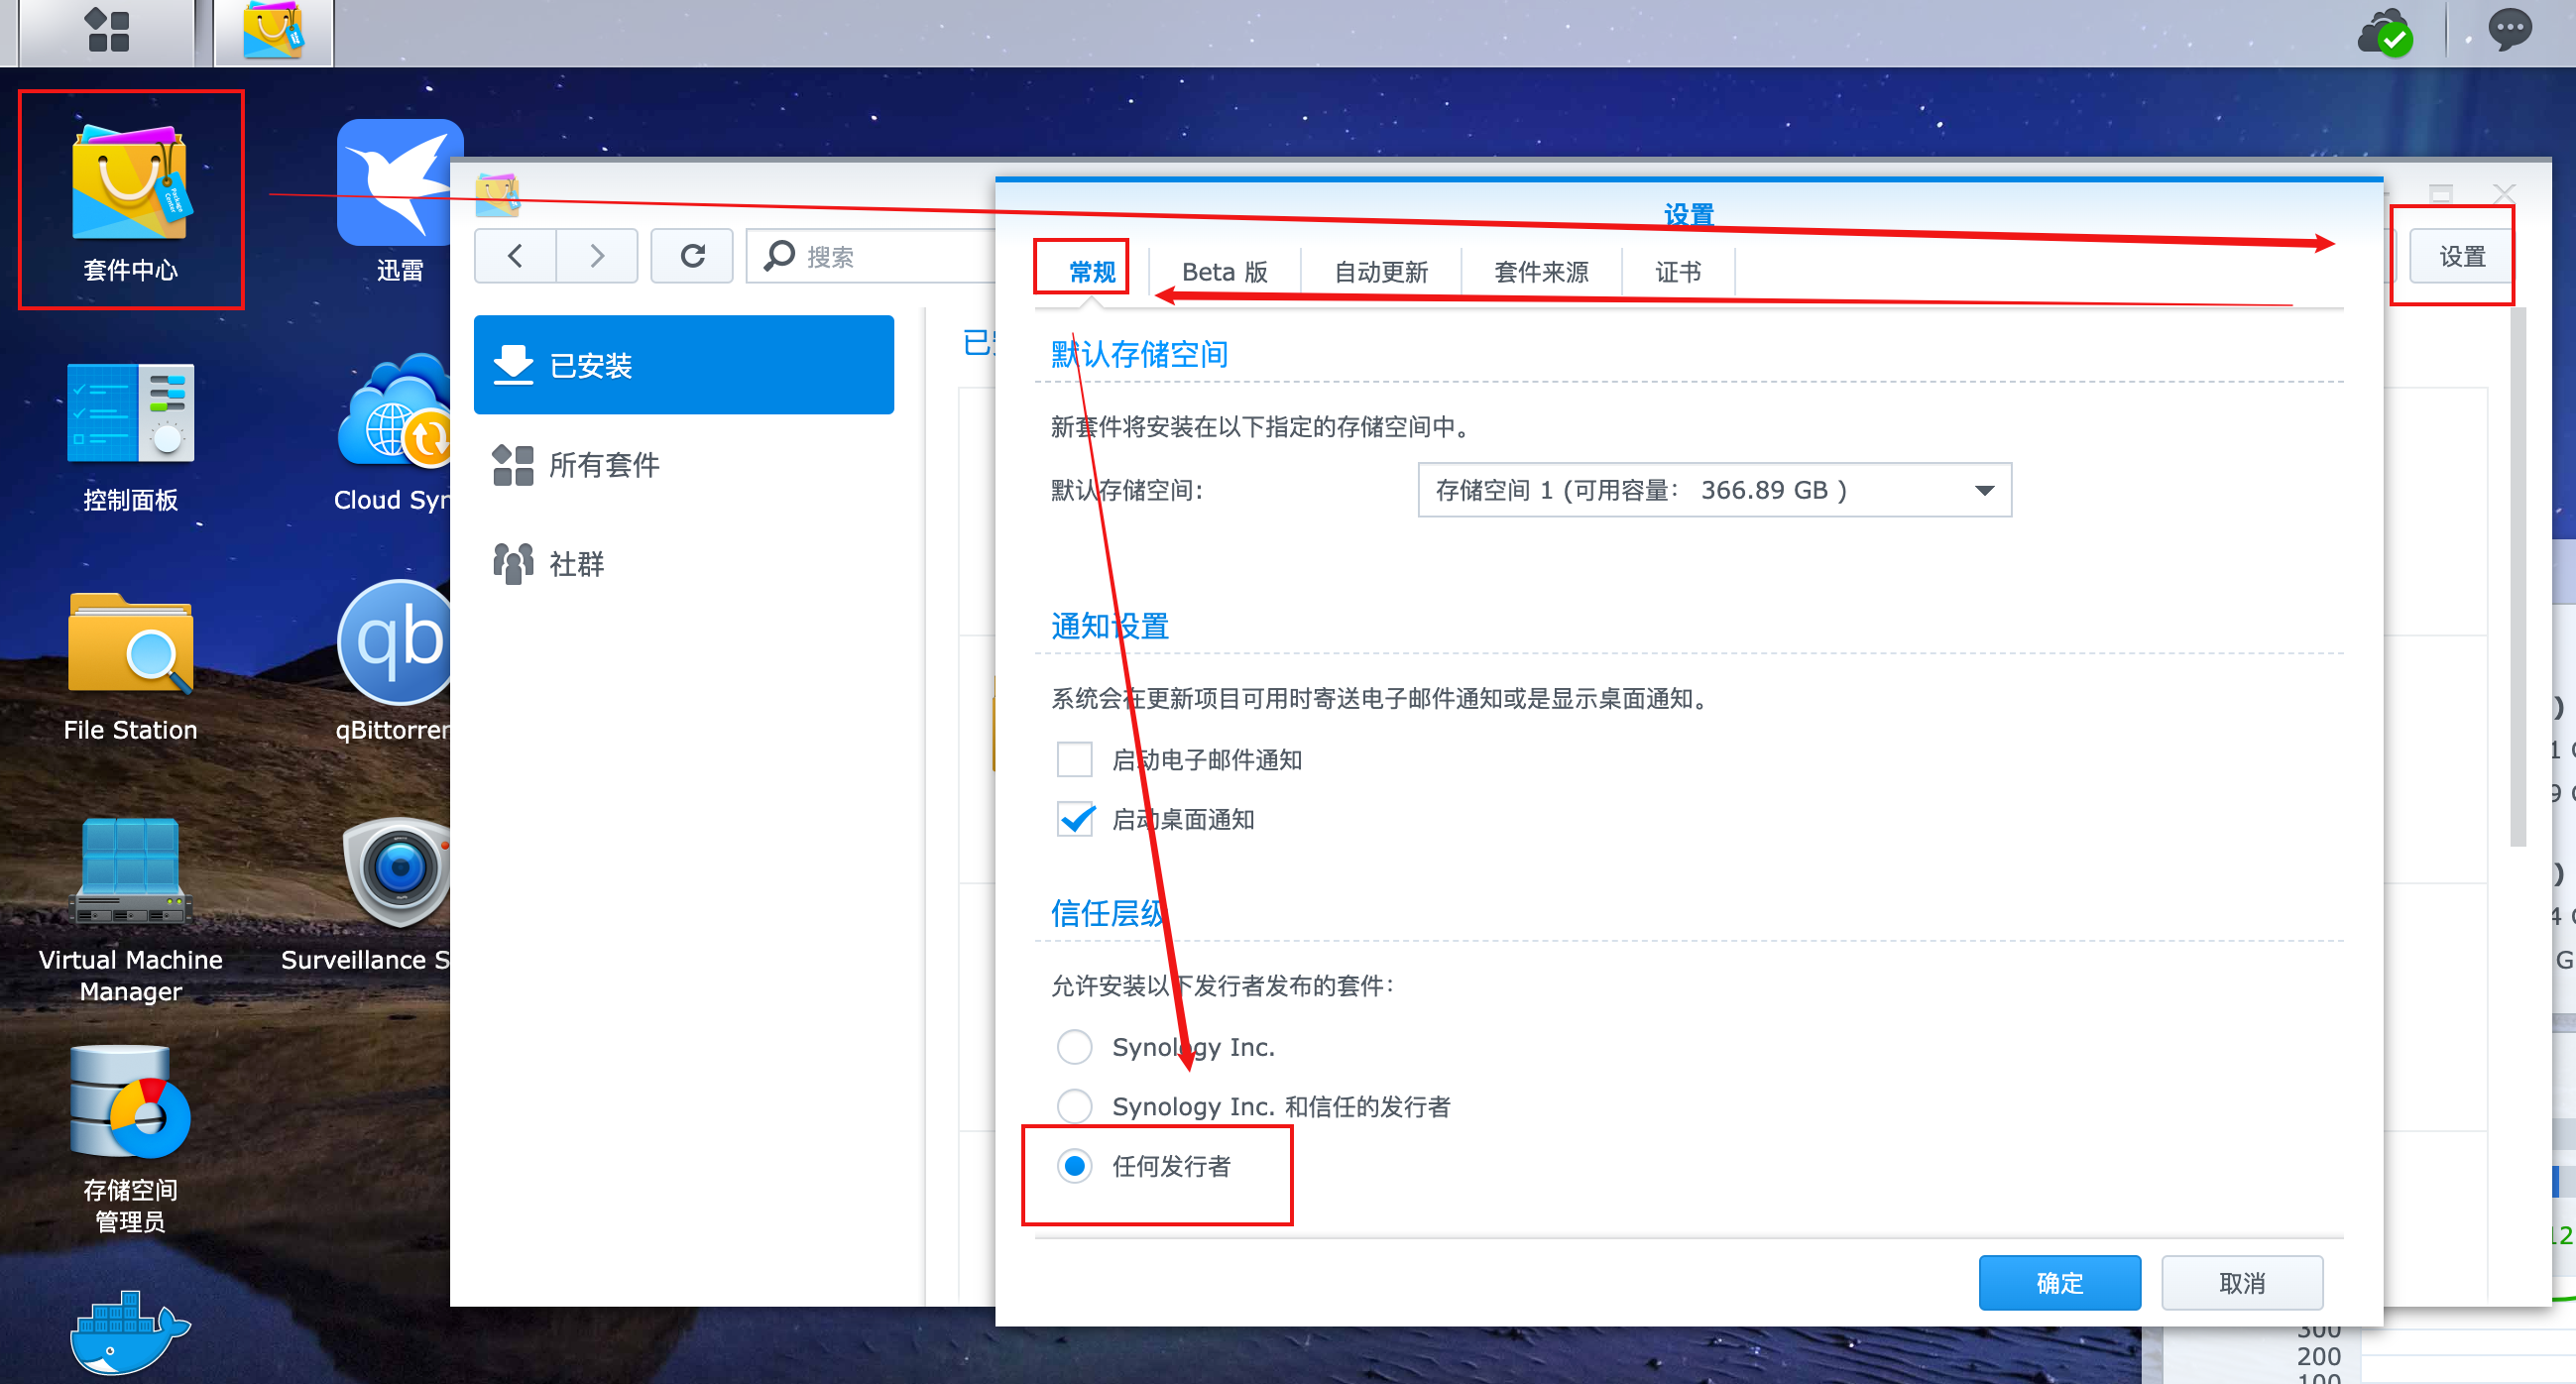The image size is (2576, 1384).
Task: Click refresh button in sidebar toolbar
Action: pos(693,256)
